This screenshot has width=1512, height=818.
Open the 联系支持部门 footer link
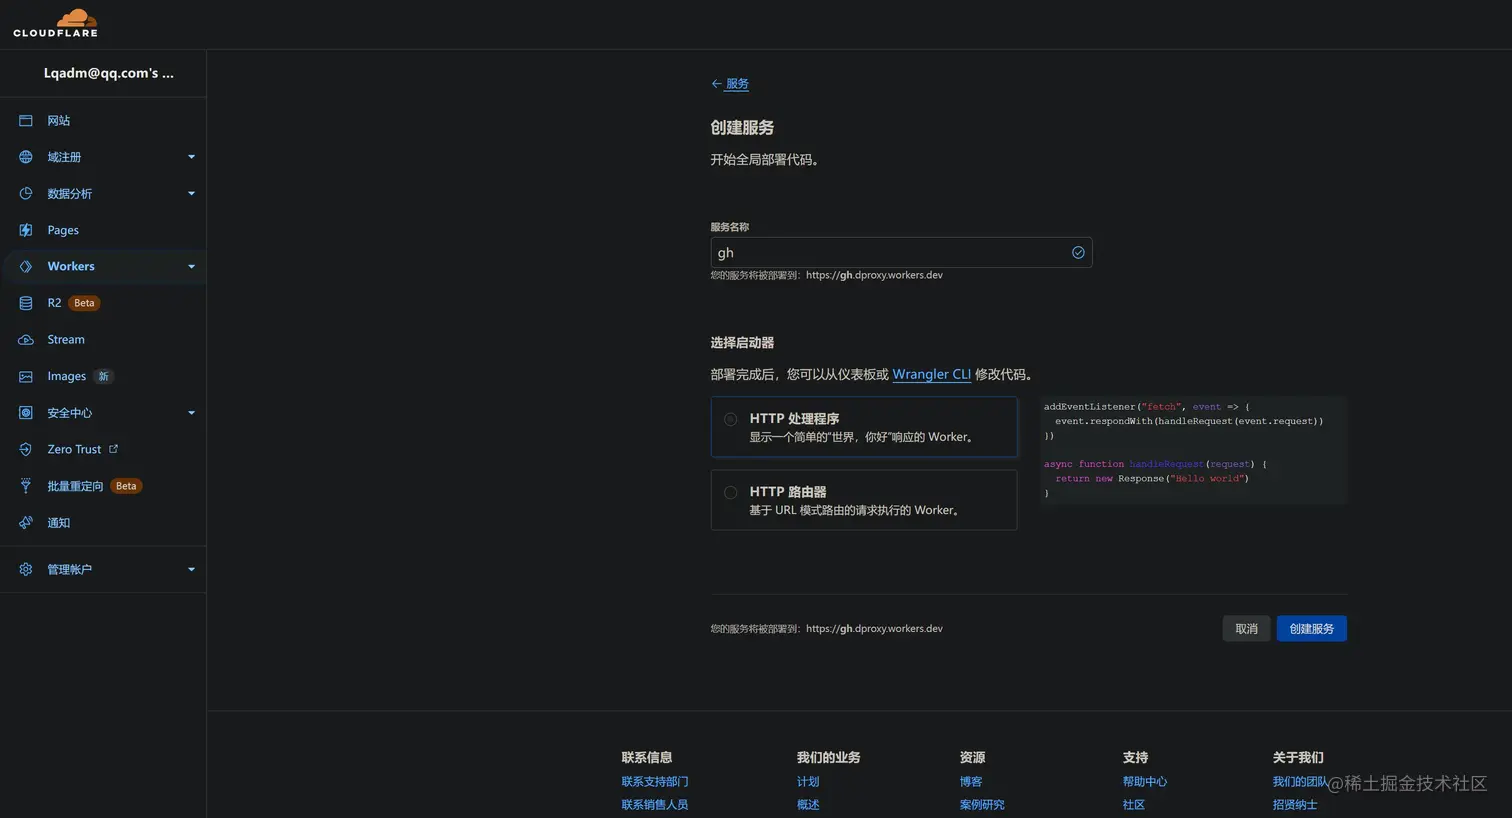coord(655,782)
